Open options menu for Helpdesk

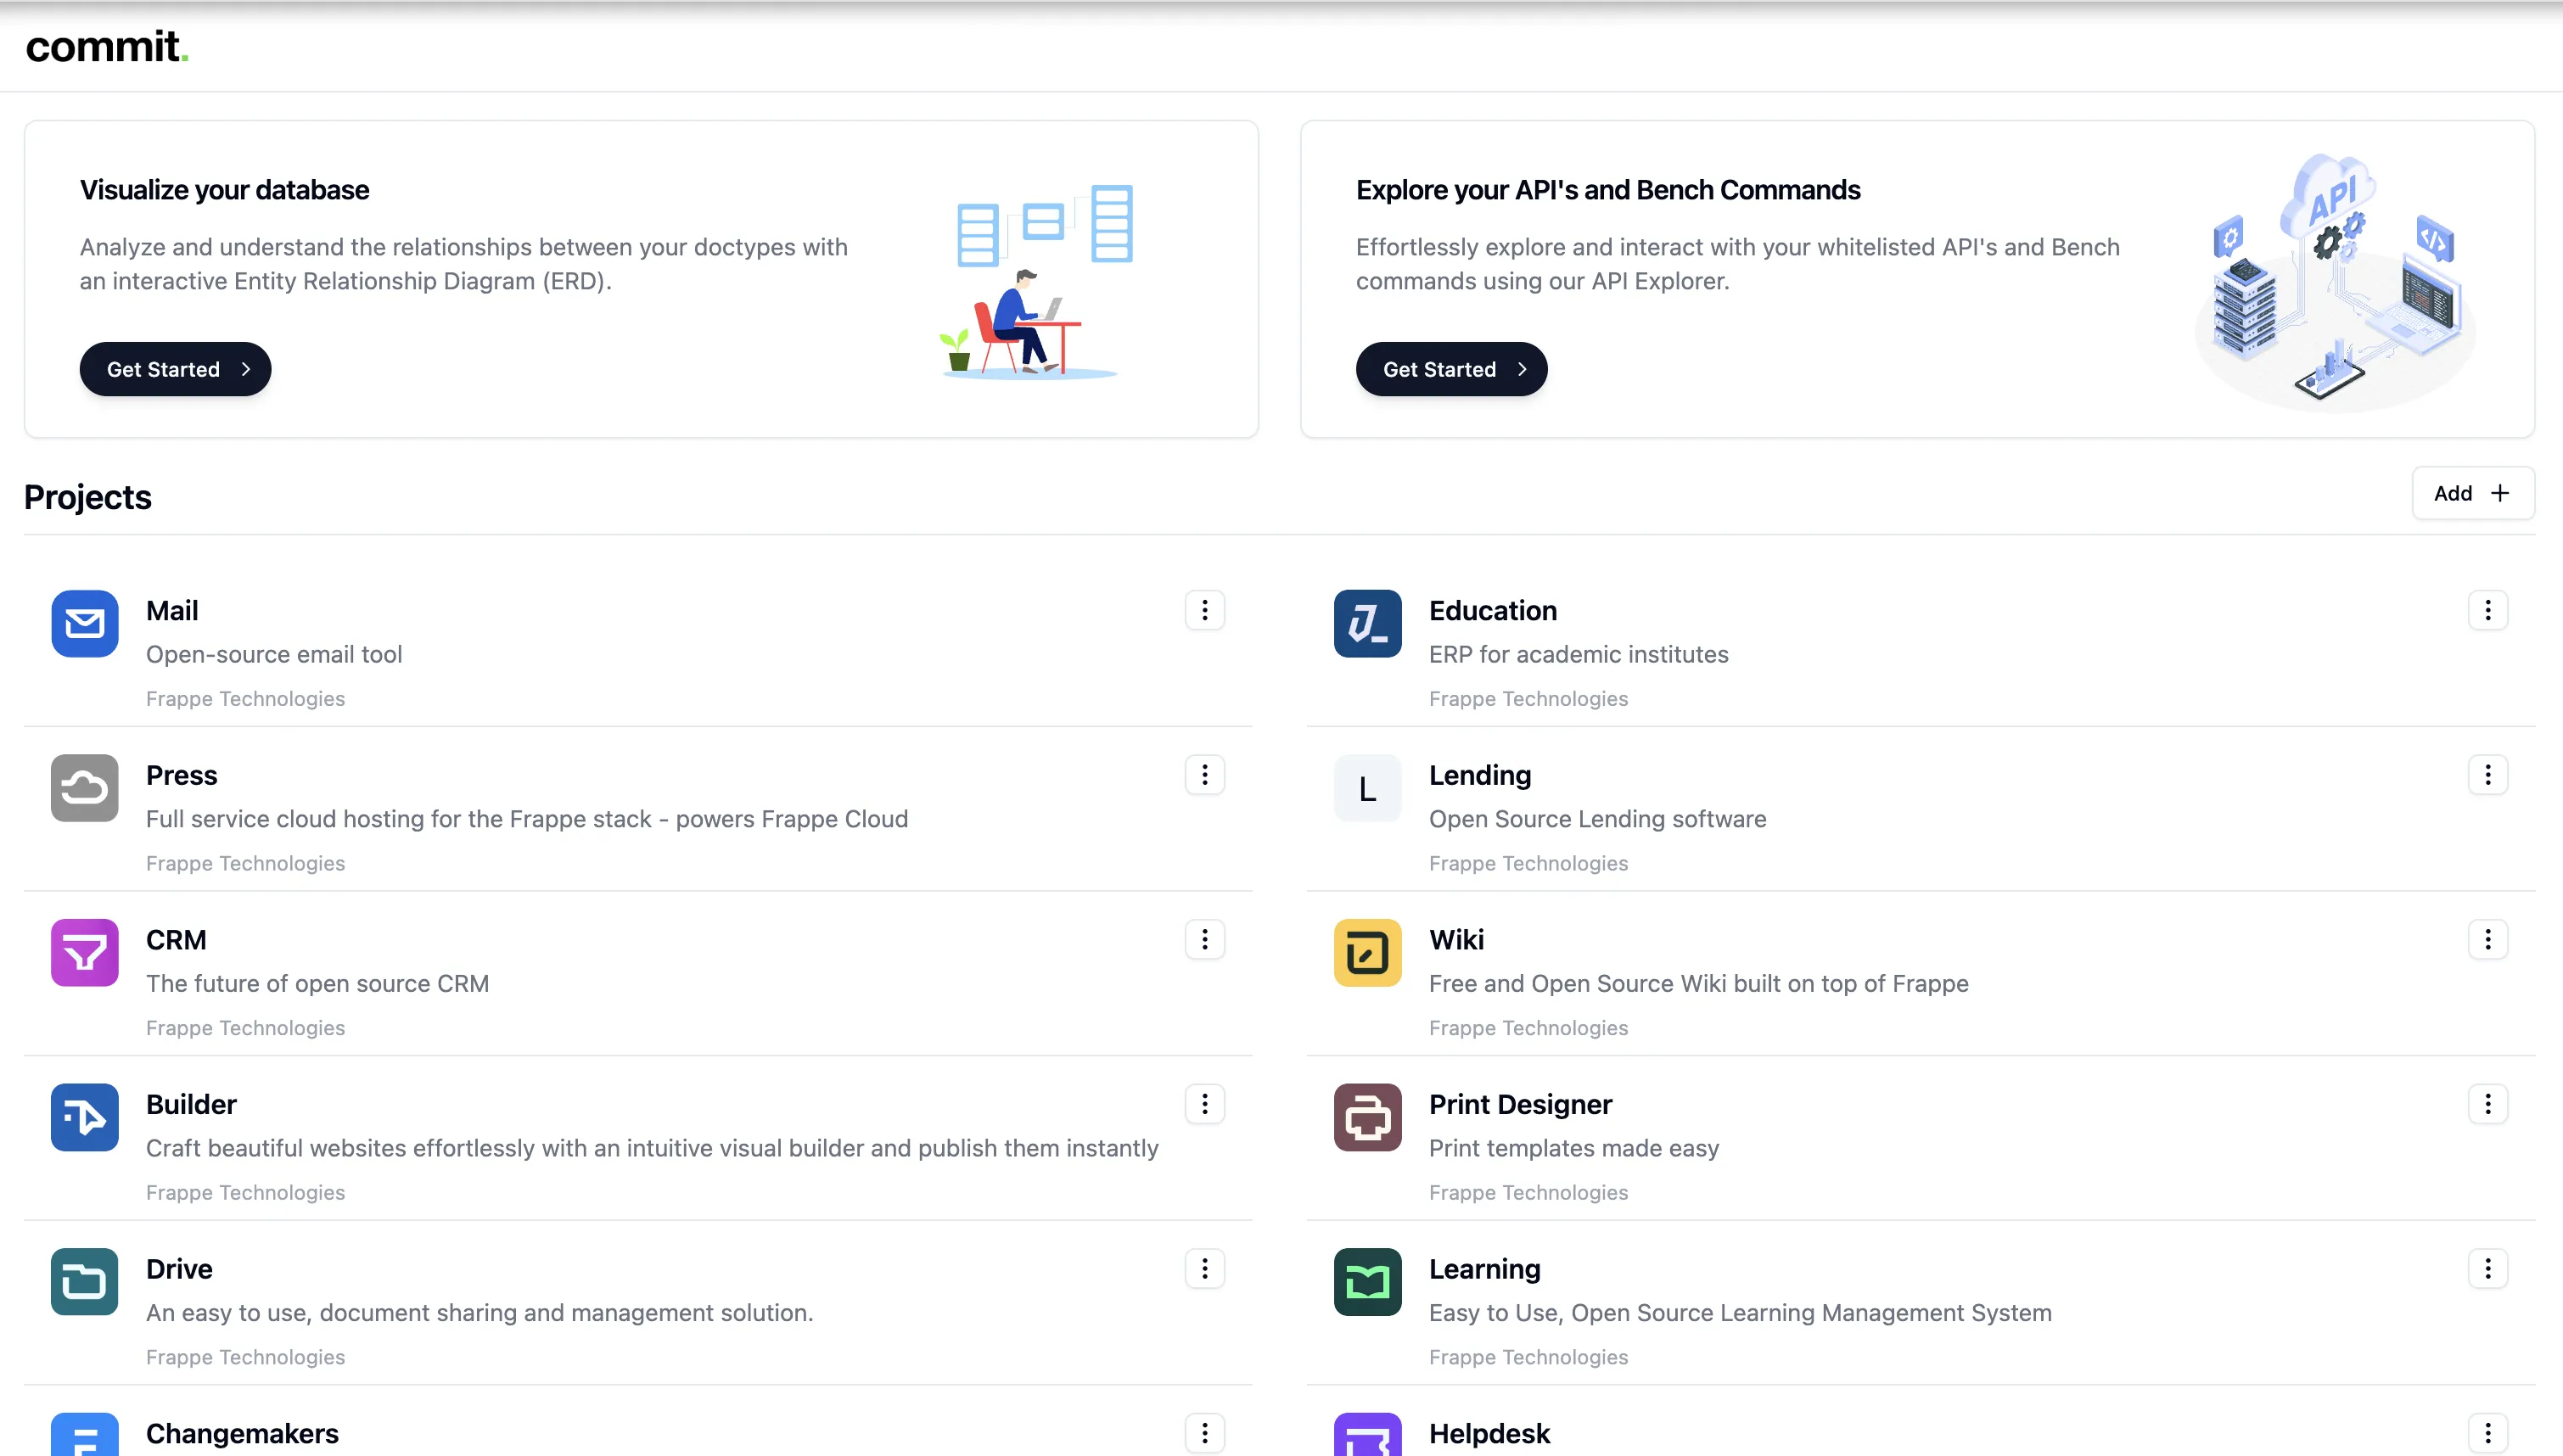point(2487,1433)
